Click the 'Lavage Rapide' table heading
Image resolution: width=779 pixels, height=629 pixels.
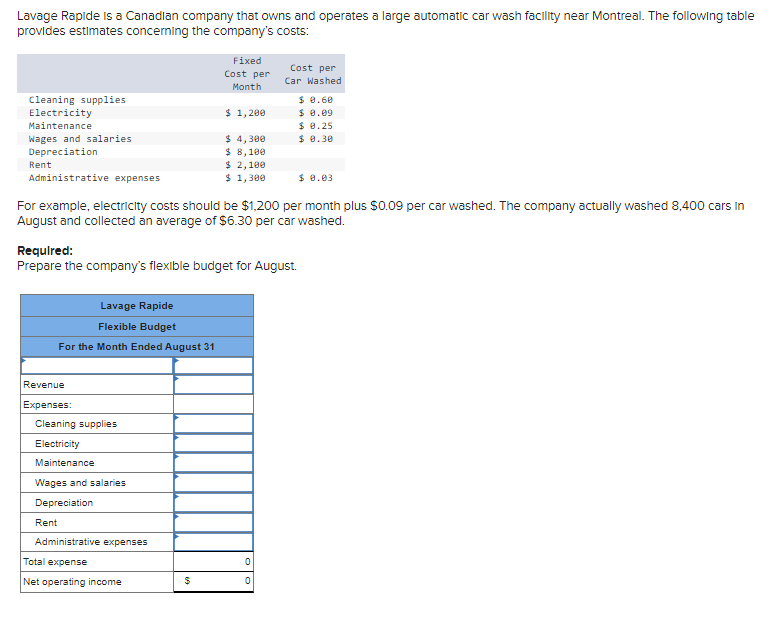(137, 306)
